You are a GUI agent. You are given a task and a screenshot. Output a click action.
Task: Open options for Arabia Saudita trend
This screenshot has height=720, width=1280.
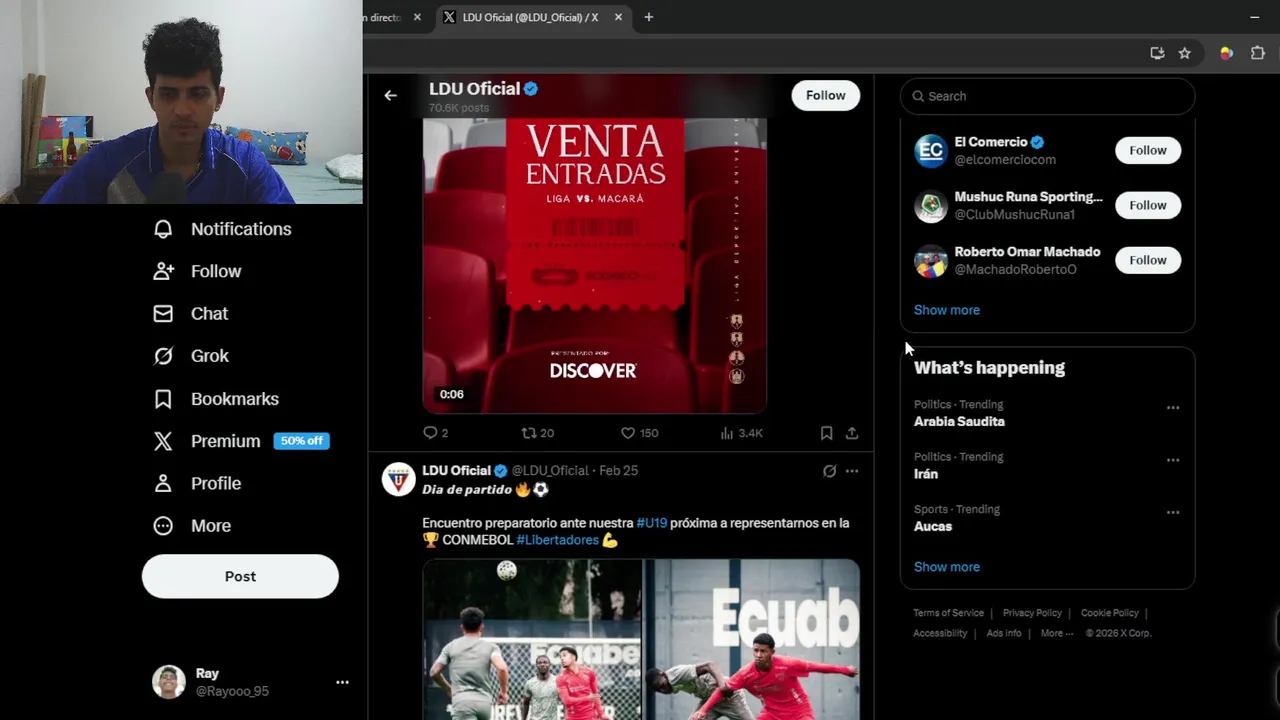click(1173, 408)
